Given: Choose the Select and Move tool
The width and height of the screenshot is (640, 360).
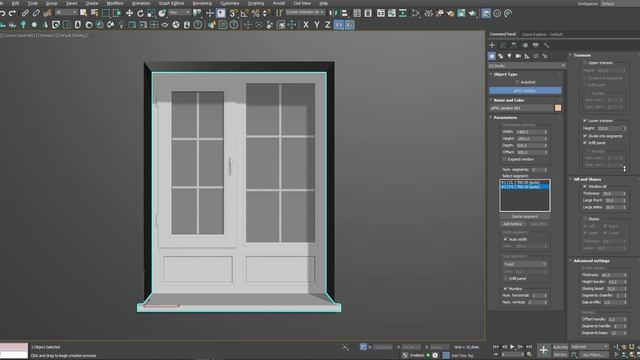Looking at the screenshot, I should click(x=129, y=13).
